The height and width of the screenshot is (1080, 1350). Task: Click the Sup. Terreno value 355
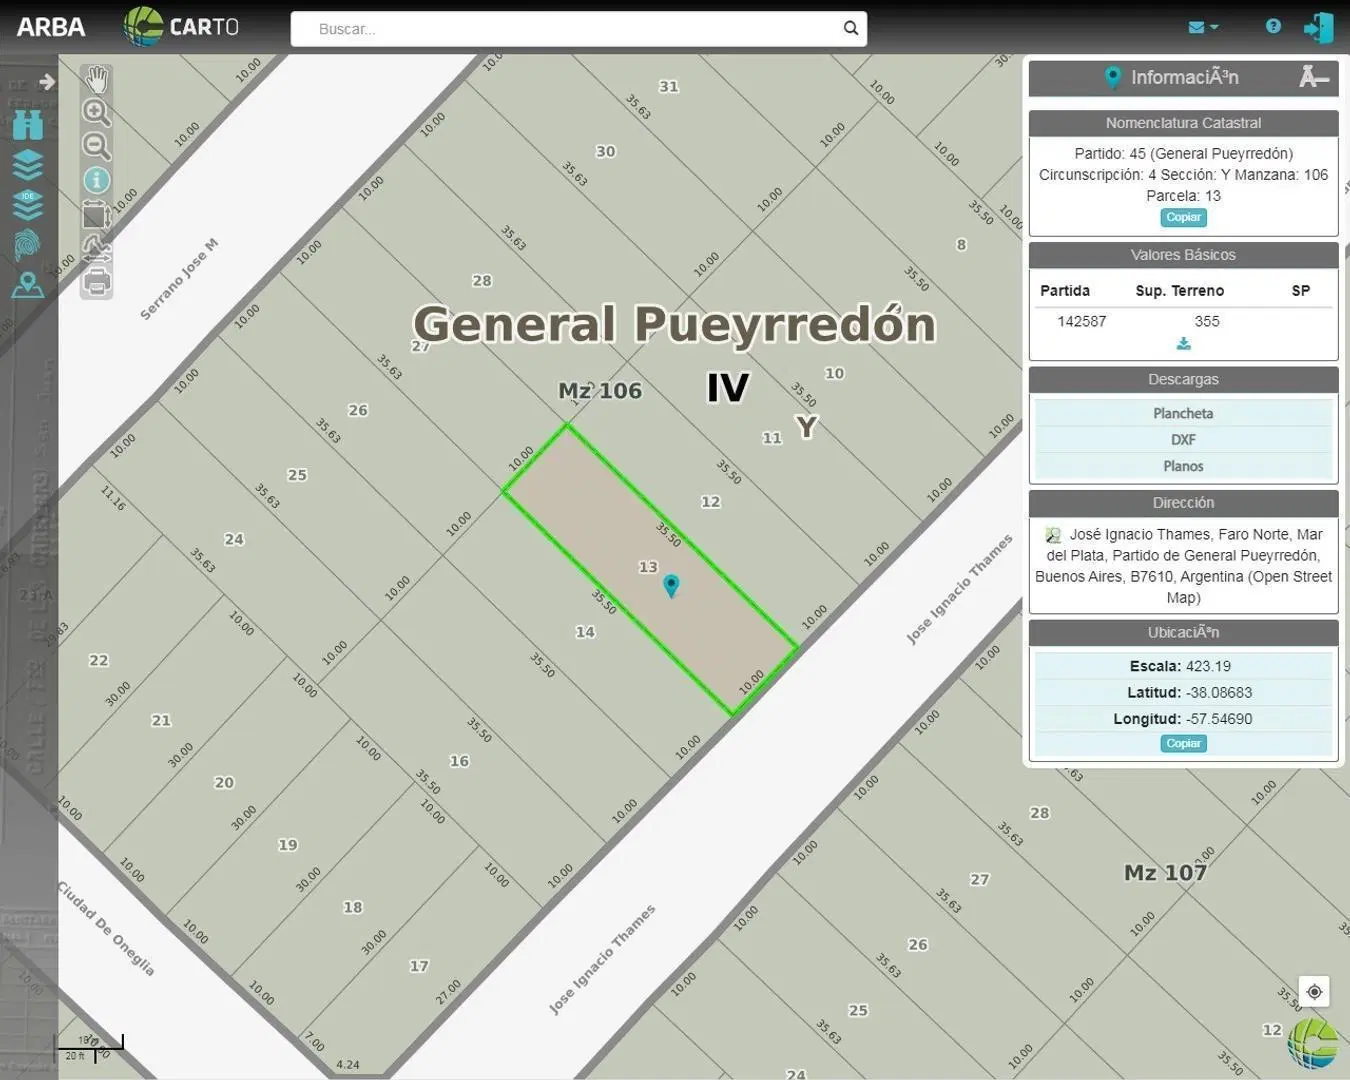coord(1207,321)
